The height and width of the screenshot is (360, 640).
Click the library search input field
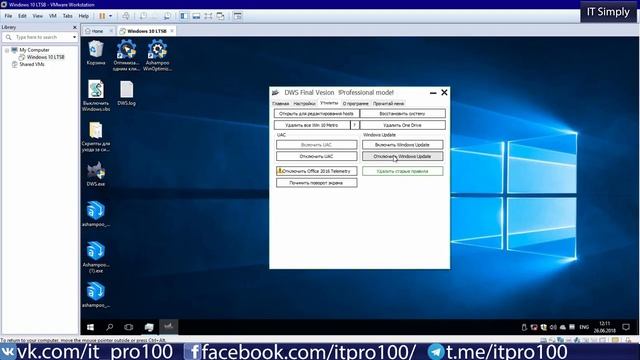[x=40, y=37]
